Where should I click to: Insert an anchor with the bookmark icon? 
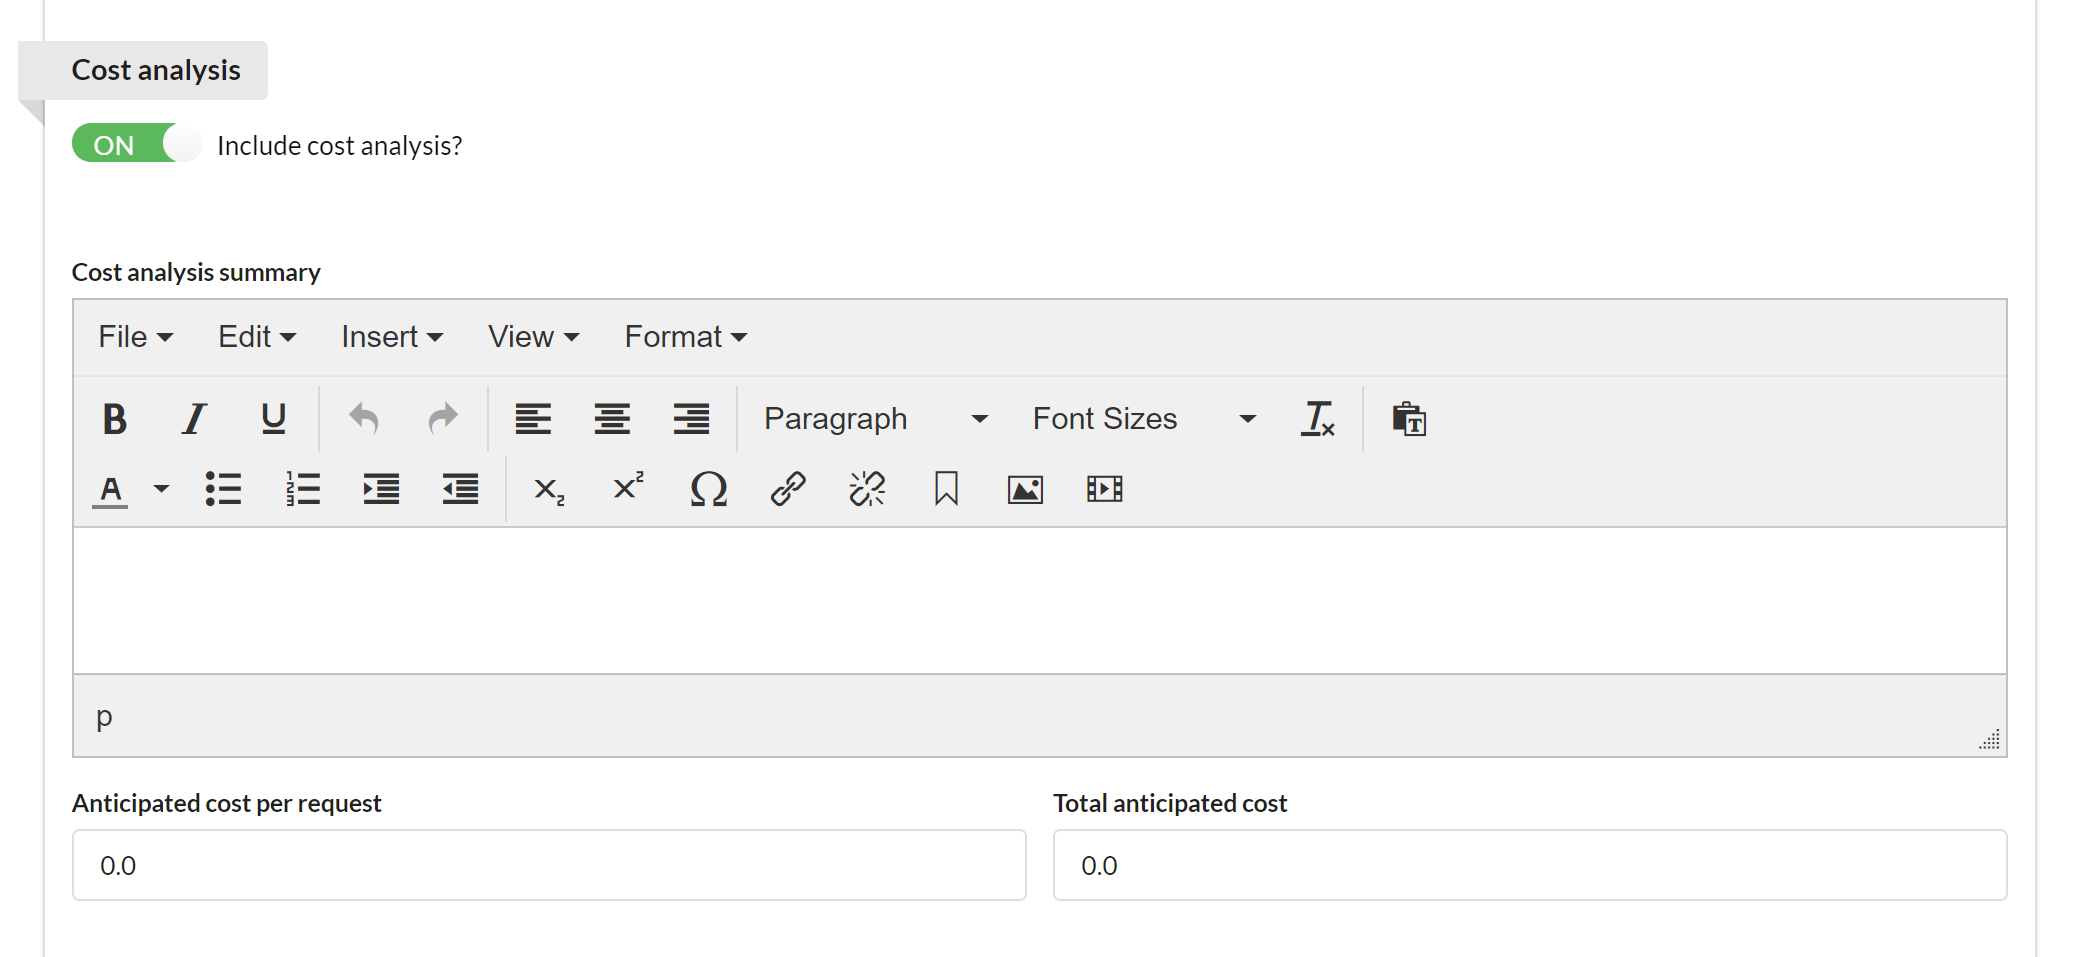(946, 490)
